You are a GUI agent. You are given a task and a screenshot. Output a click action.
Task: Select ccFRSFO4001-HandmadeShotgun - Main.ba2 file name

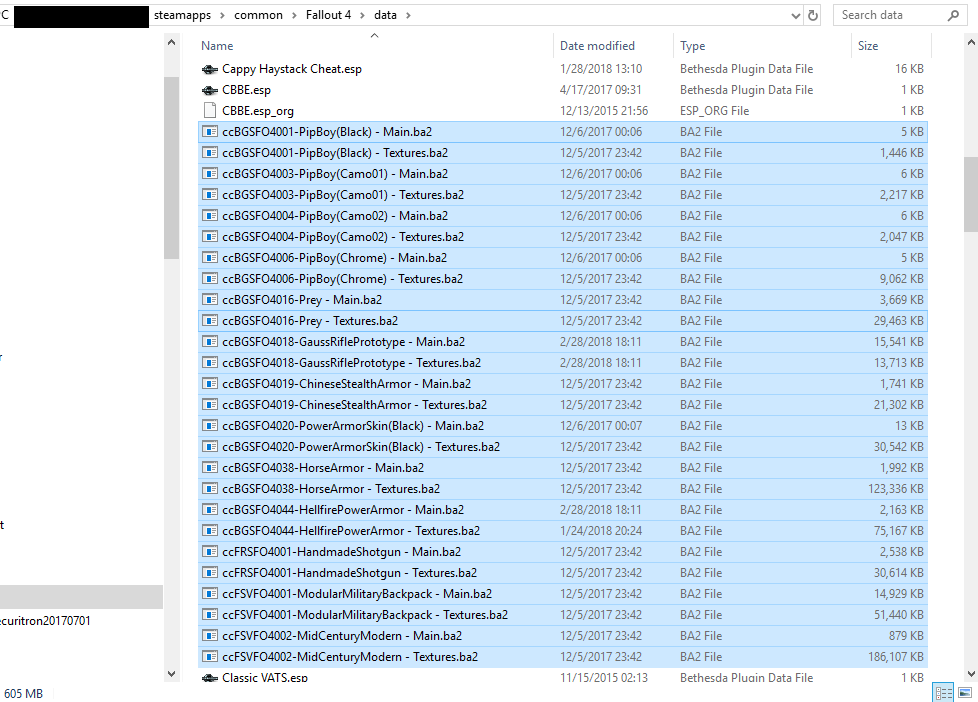point(342,552)
